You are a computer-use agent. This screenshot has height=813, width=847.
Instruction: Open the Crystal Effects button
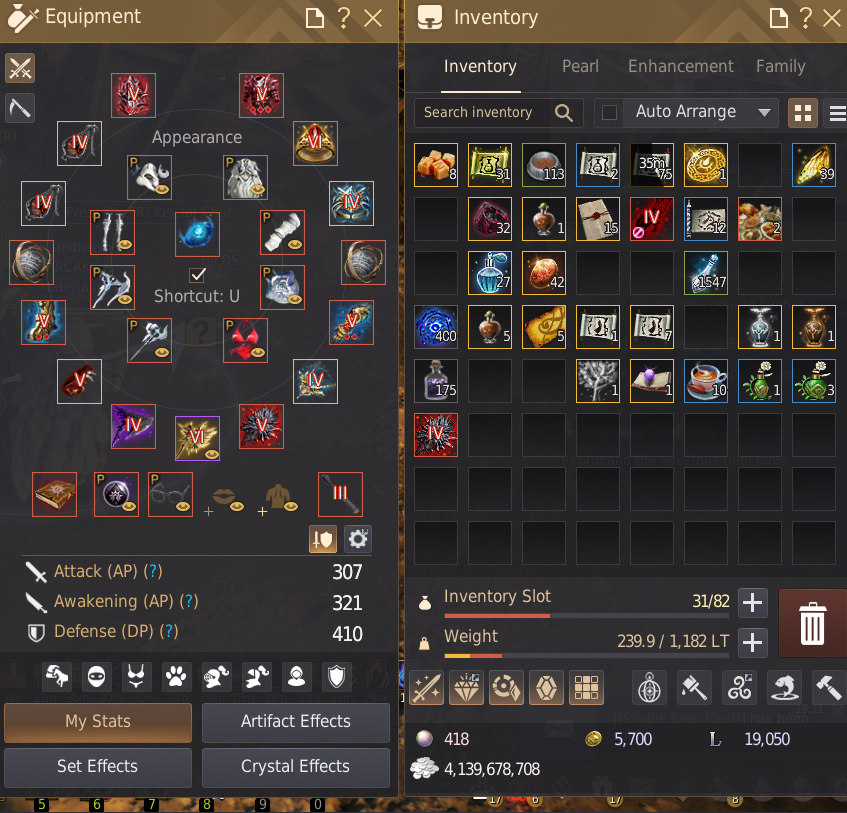click(x=295, y=767)
